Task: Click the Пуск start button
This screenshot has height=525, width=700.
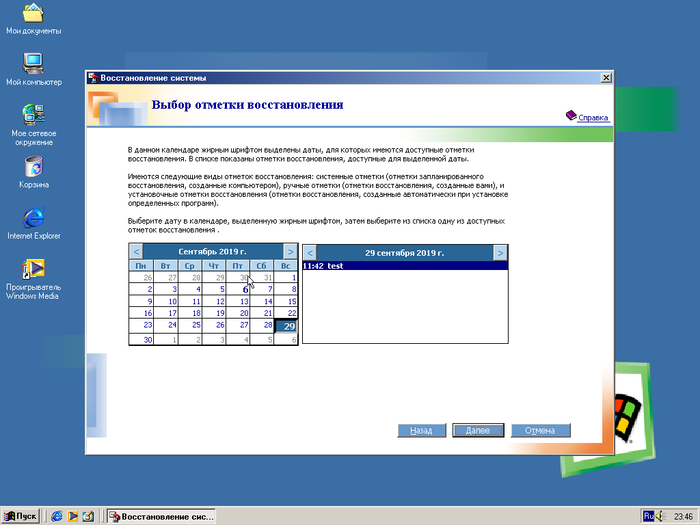Action: coord(21,517)
